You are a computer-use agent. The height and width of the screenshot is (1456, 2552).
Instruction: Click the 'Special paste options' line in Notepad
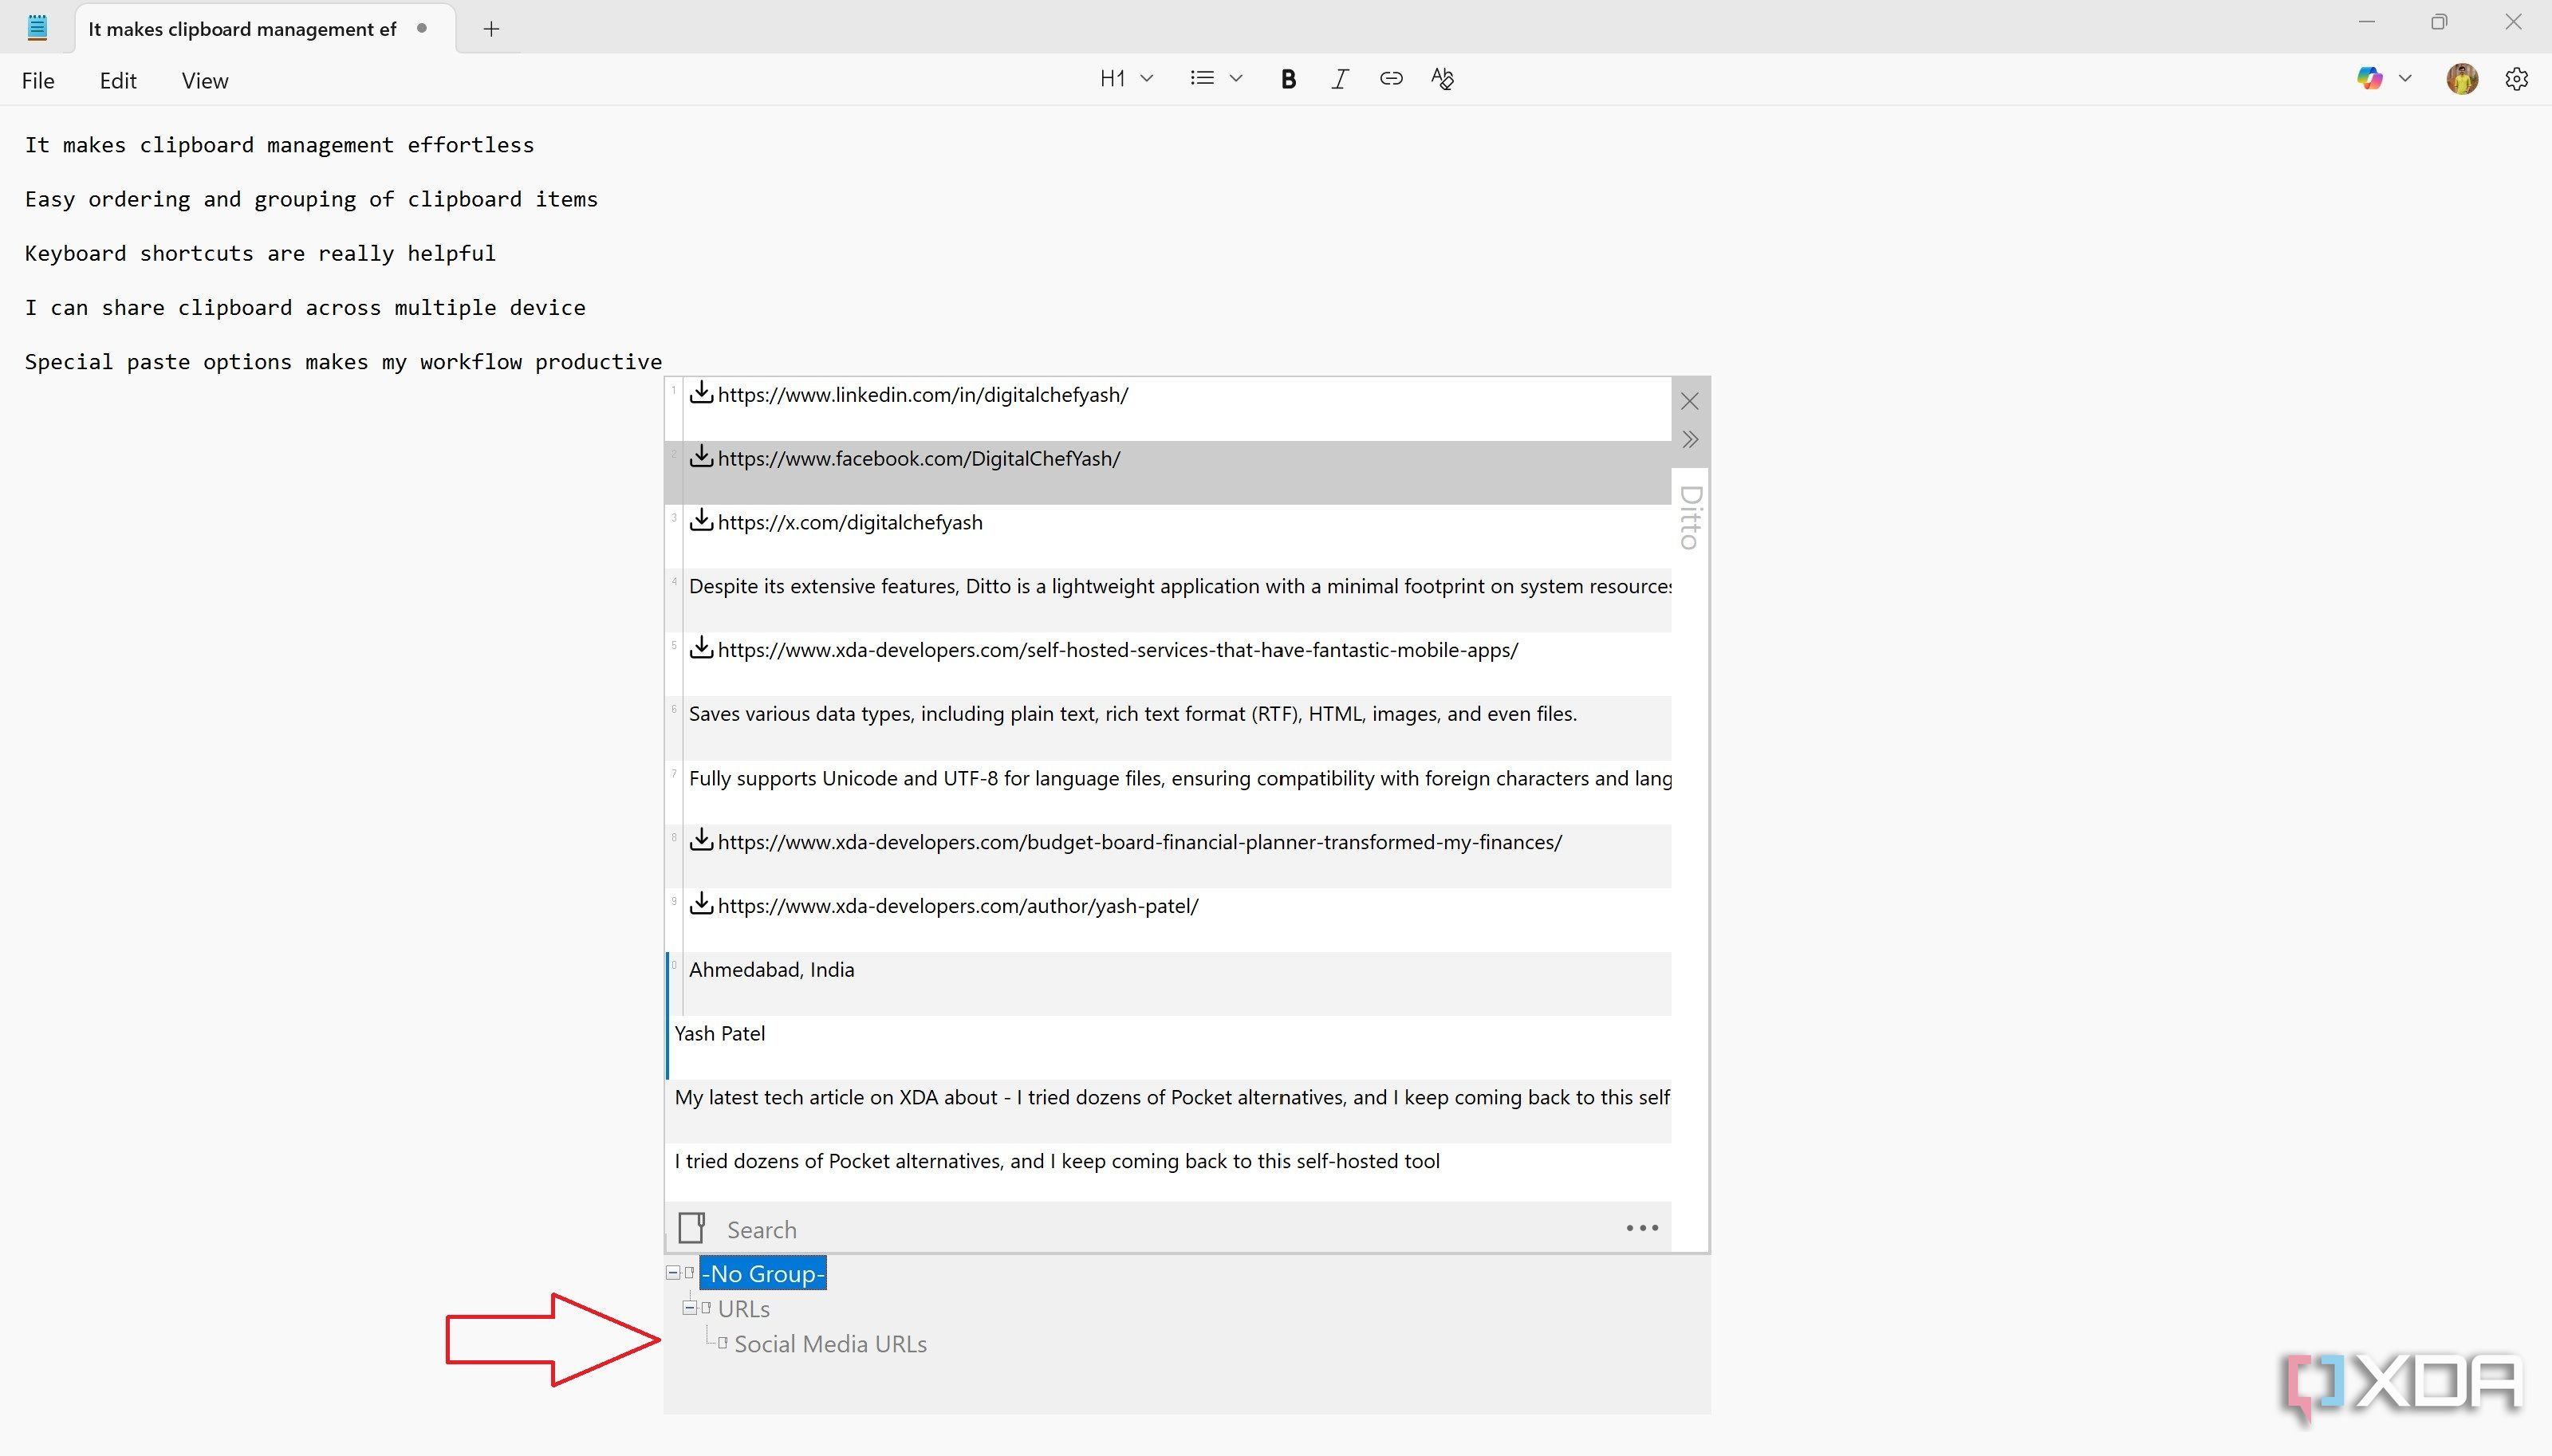pyautogui.click(x=343, y=362)
